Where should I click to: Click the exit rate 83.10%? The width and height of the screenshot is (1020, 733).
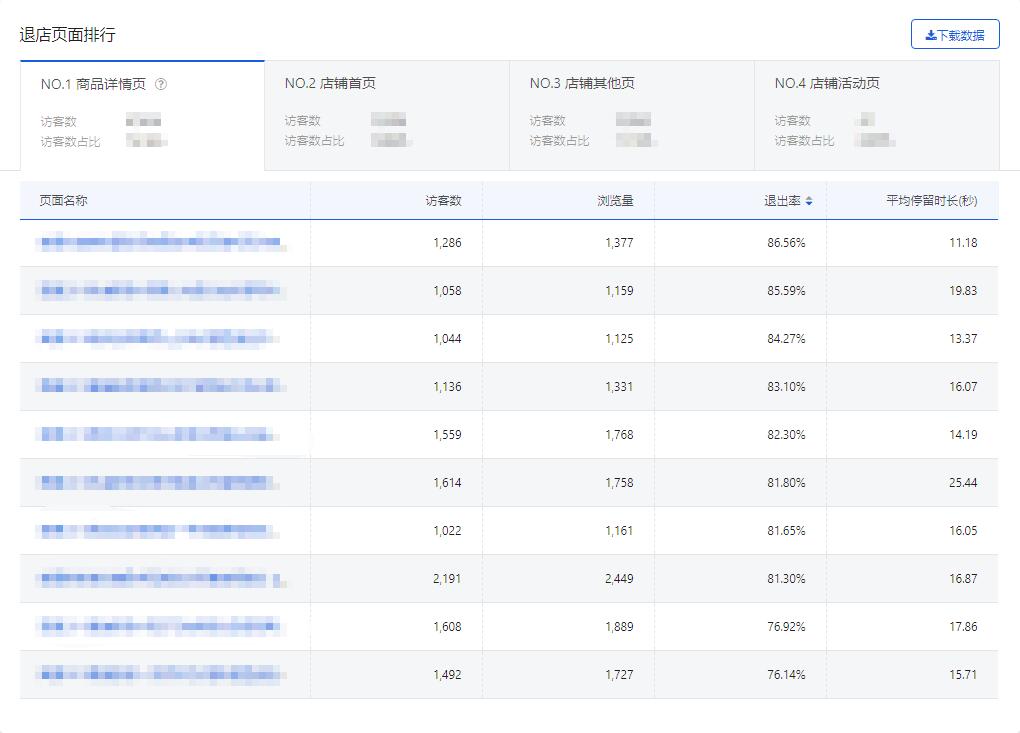point(786,386)
